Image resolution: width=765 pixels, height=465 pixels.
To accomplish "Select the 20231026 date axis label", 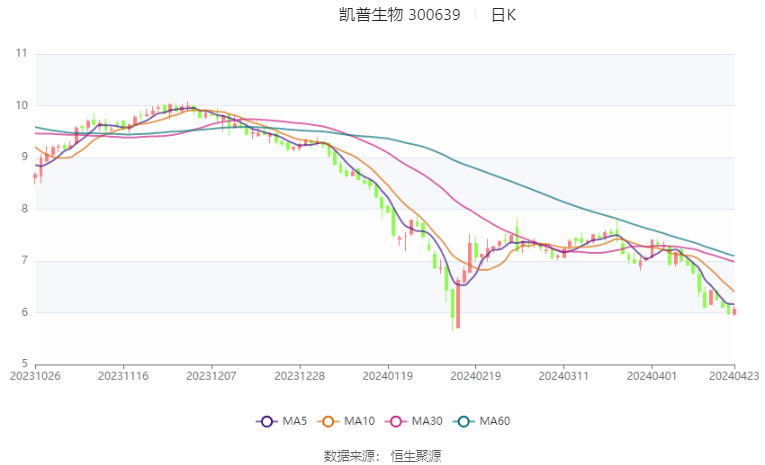I will tap(36, 375).
